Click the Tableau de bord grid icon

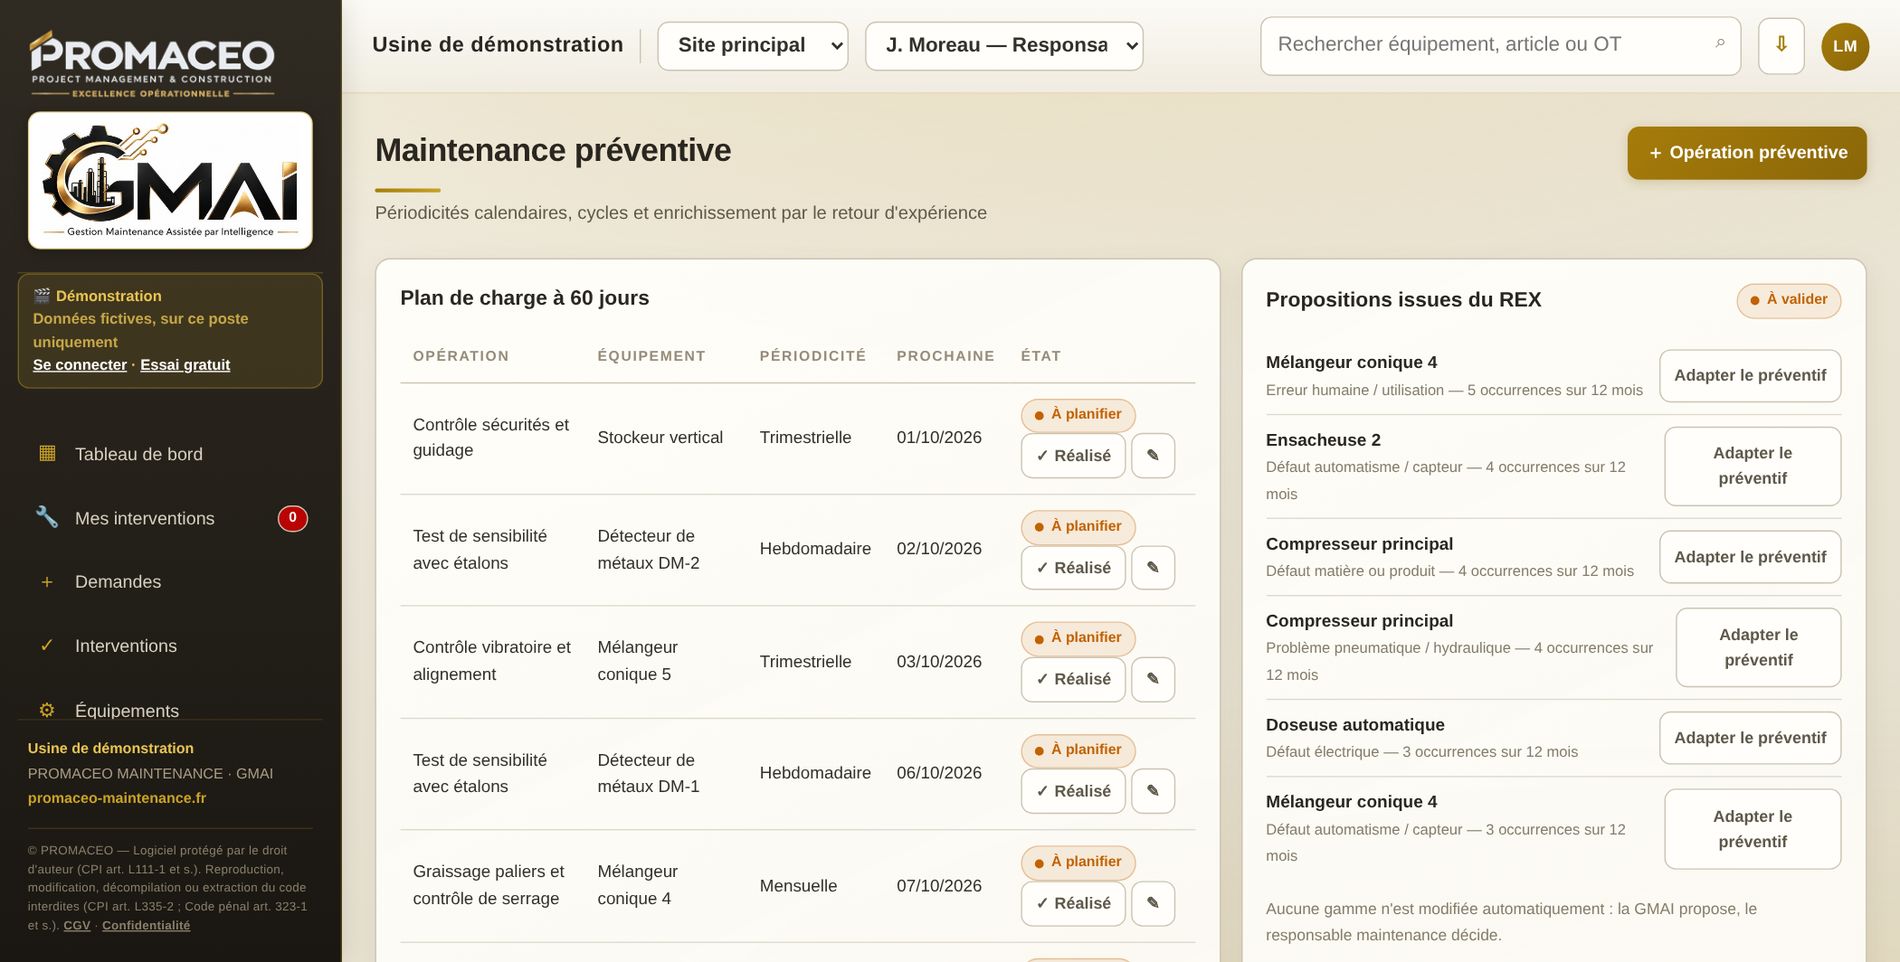[x=47, y=453]
